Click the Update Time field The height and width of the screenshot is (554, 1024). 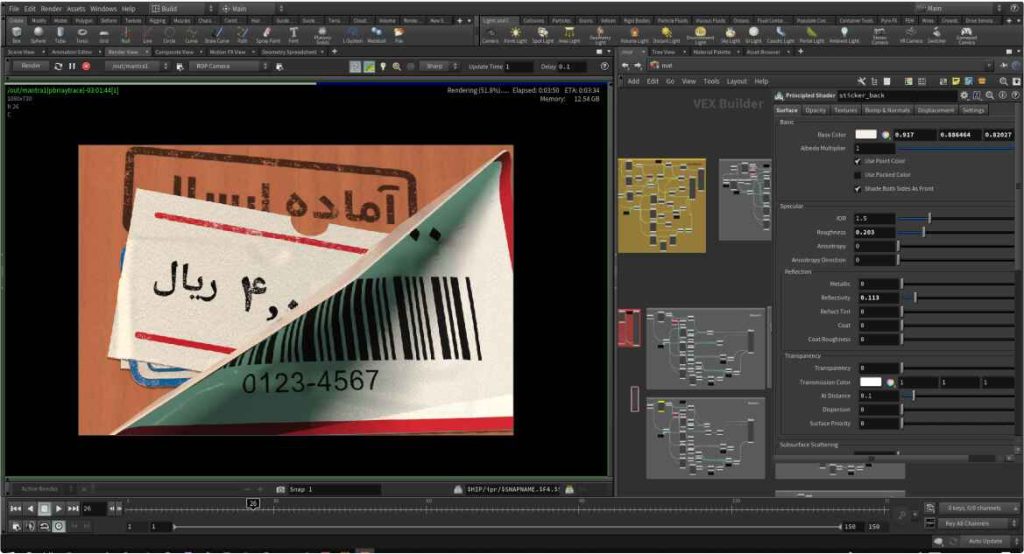pos(517,67)
